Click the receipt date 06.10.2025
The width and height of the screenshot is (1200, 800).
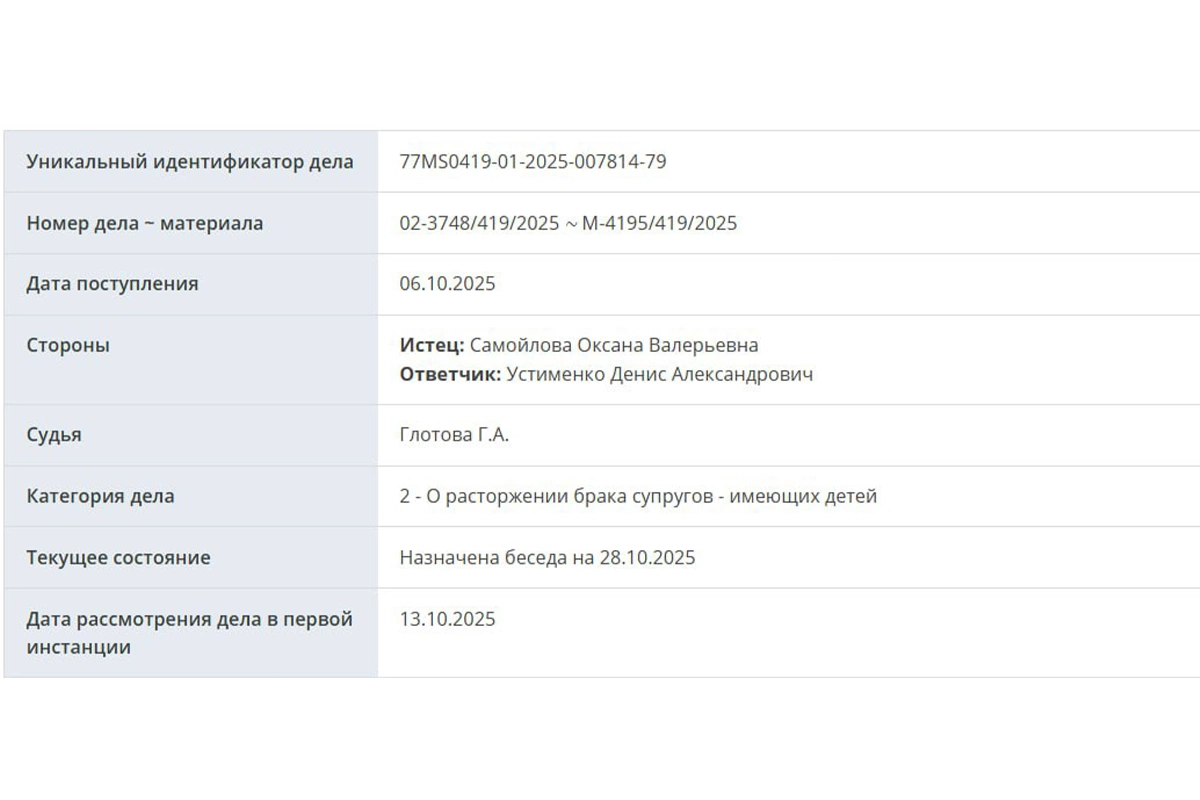pyautogui.click(x=447, y=284)
